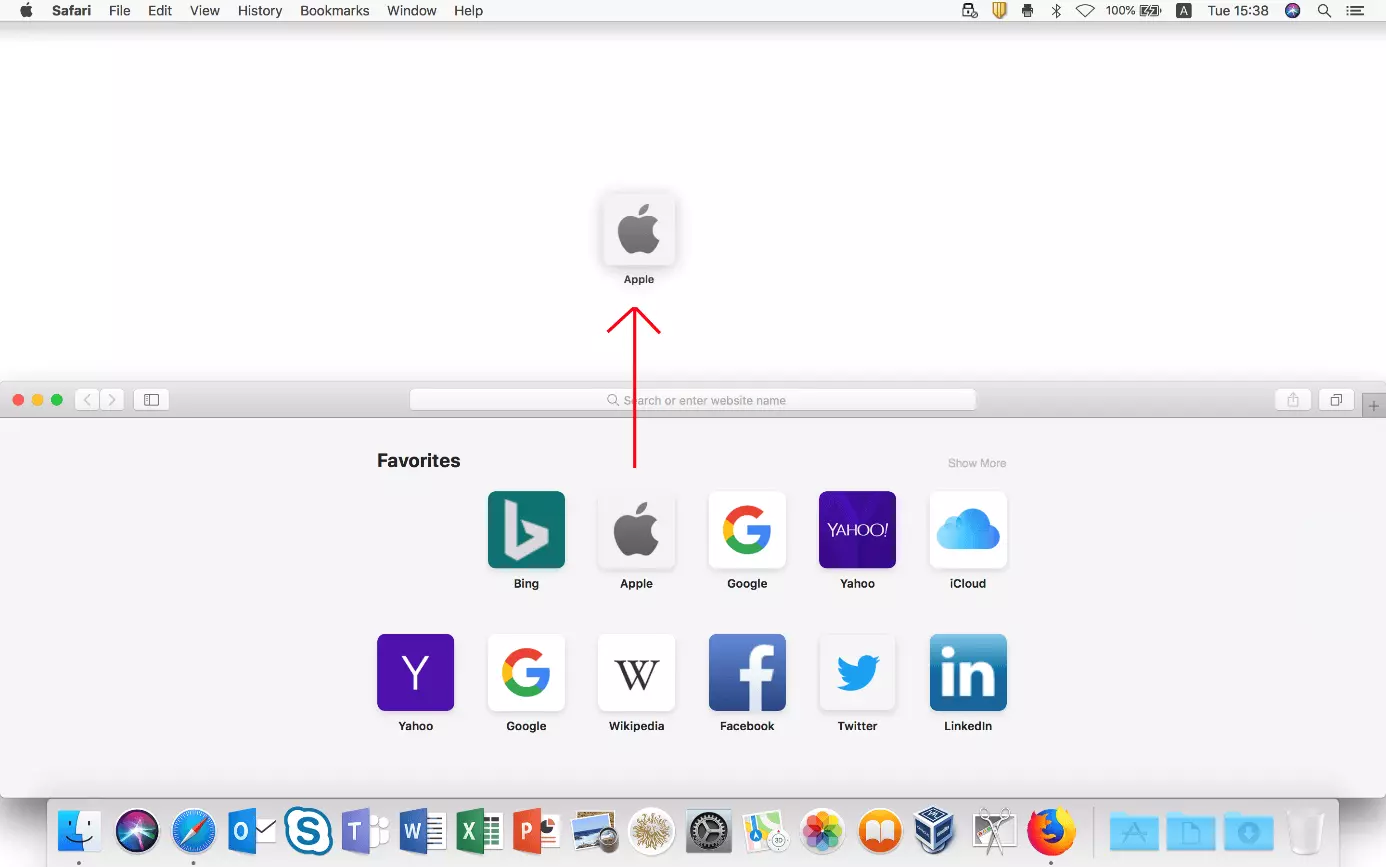
Task: Toggle the Safari sidebar button
Action: (x=151, y=400)
